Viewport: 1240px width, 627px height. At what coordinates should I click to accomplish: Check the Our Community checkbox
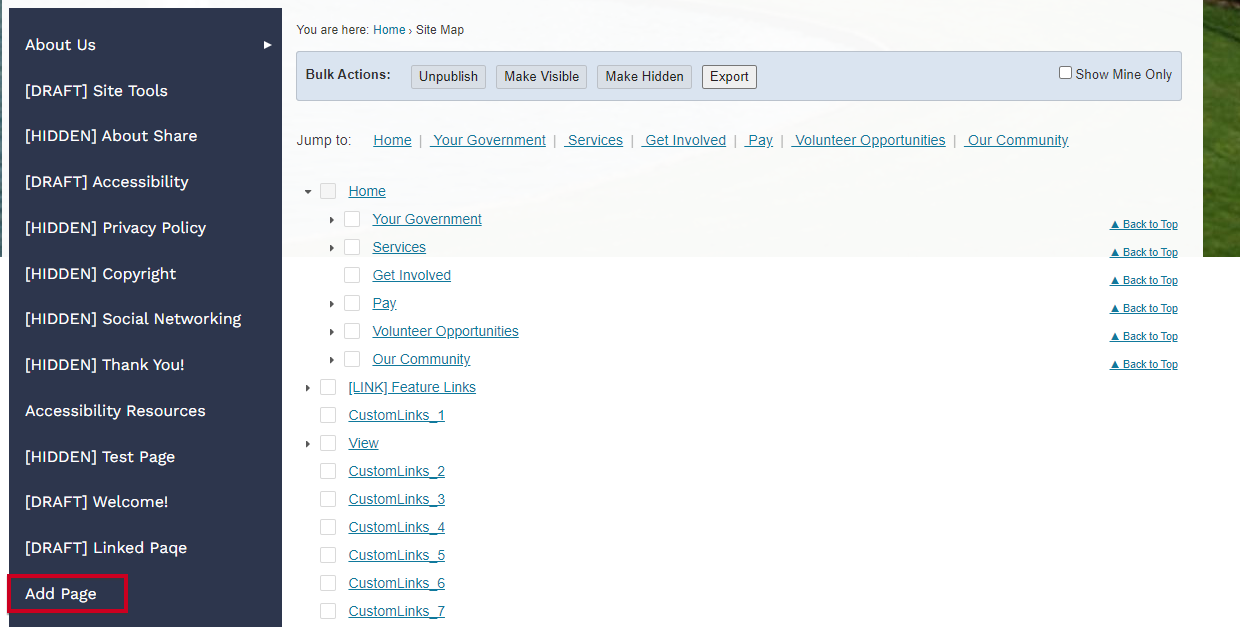click(352, 359)
